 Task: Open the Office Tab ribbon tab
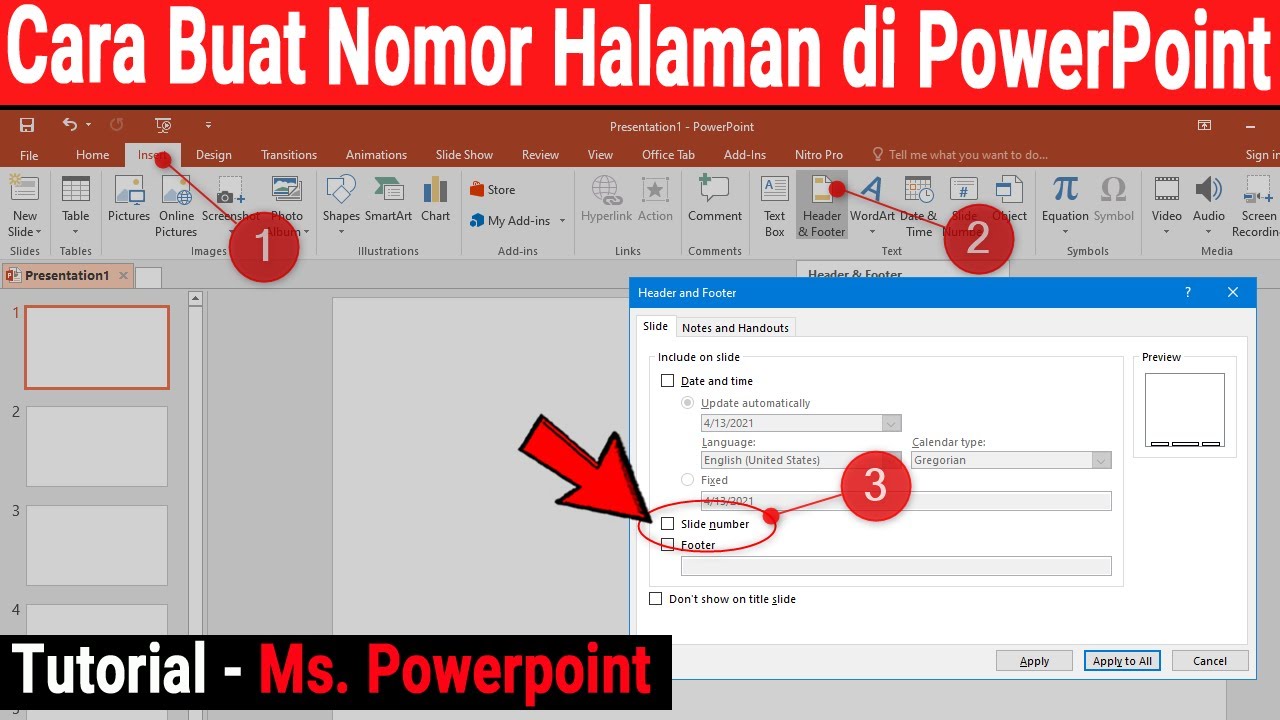click(668, 155)
